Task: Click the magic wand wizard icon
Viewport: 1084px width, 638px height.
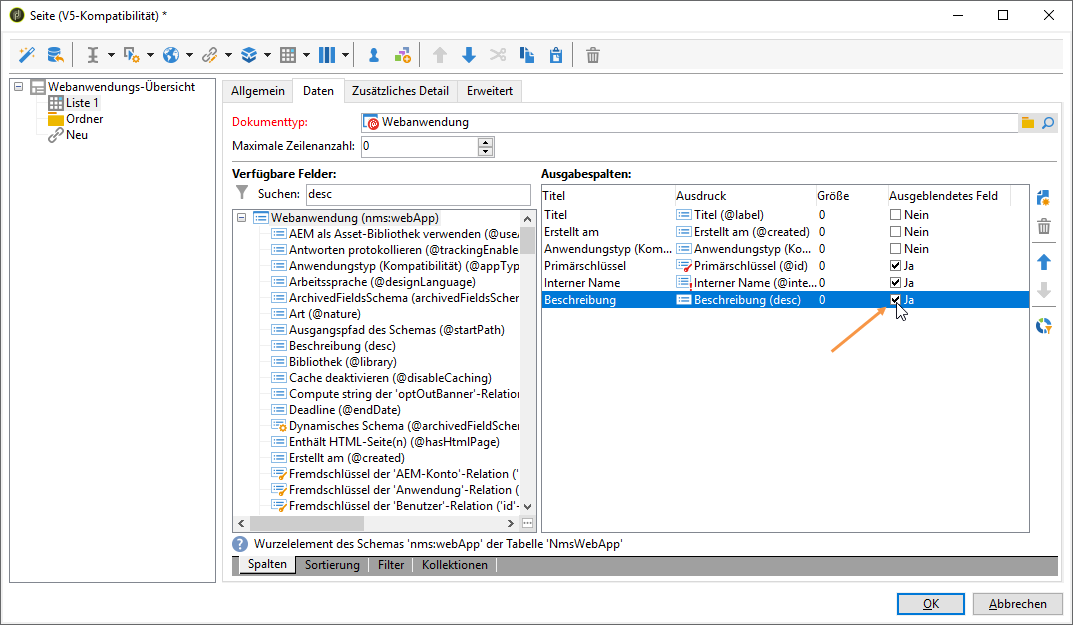Action: tap(27, 55)
